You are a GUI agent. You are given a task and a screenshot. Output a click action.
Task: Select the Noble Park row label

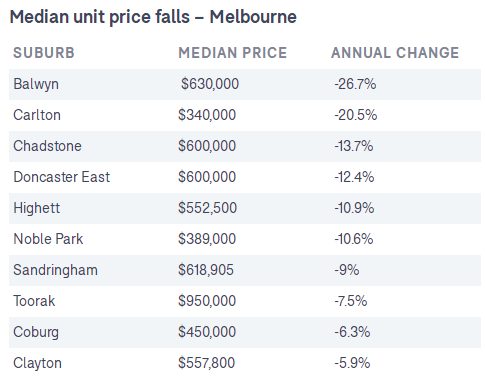click(x=48, y=239)
